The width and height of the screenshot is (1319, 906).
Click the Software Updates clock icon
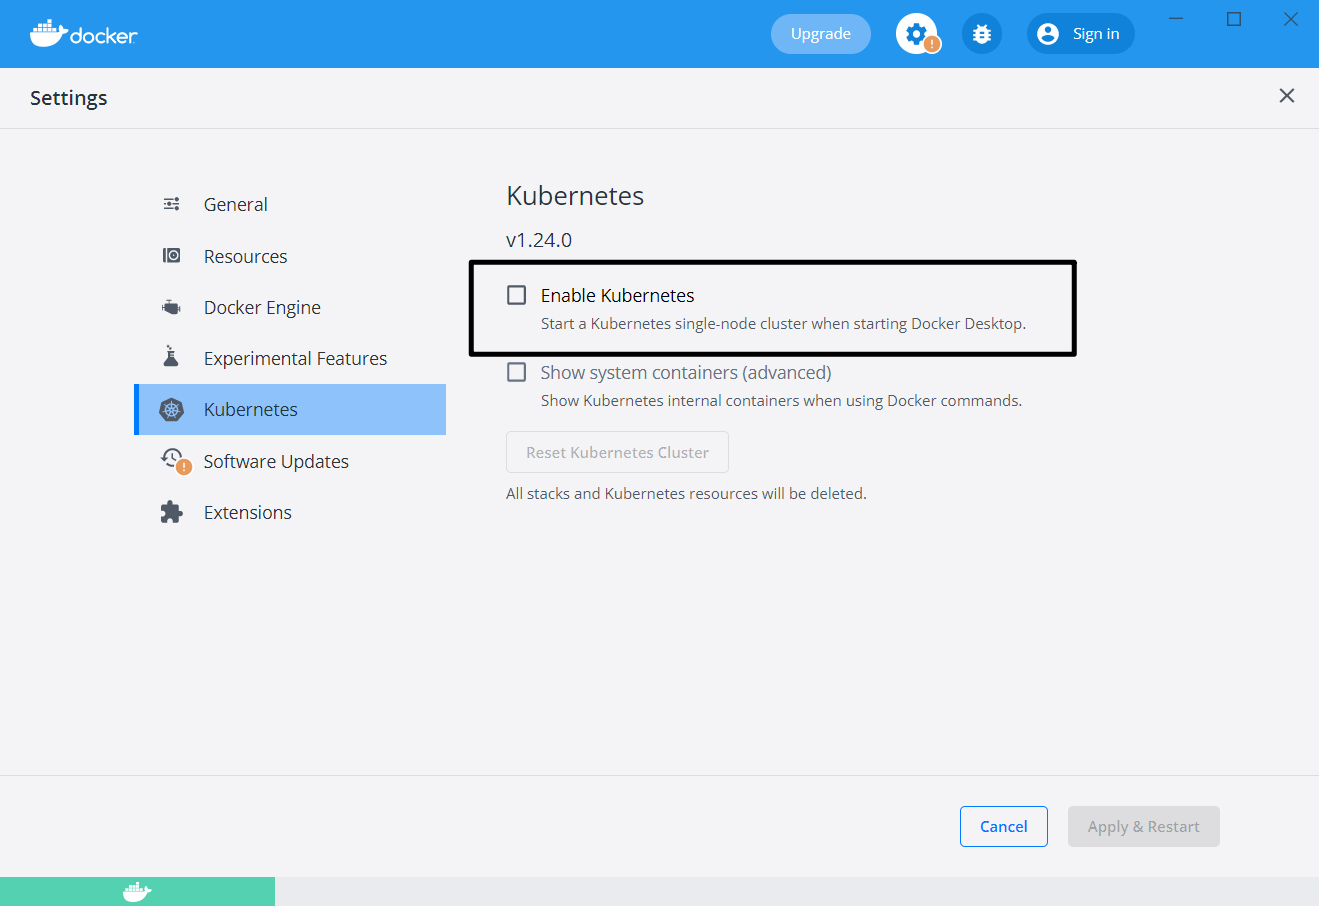pos(175,461)
